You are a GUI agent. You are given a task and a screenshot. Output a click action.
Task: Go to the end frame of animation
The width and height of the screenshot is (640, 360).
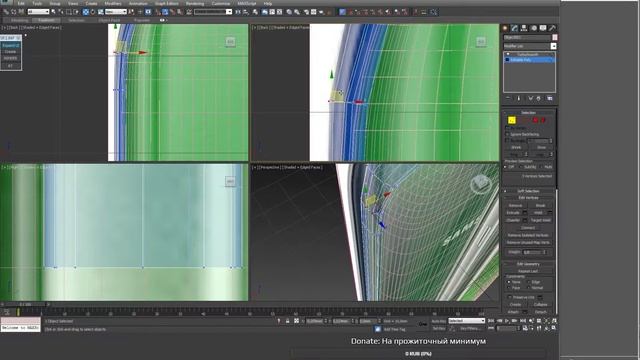(522, 321)
